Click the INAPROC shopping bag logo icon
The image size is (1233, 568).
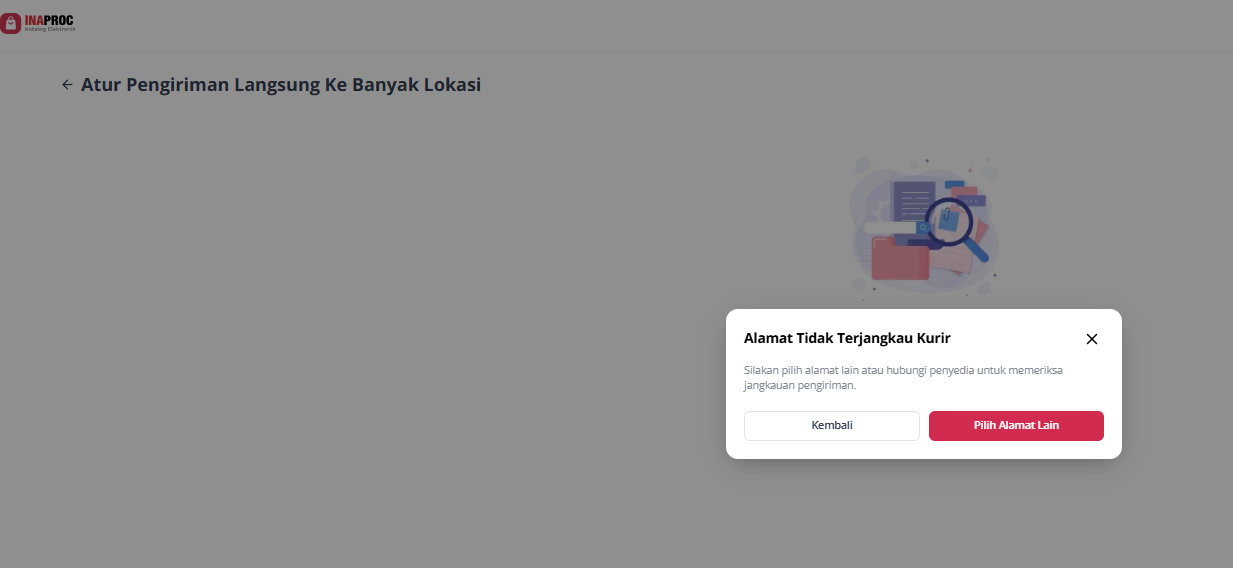[11, 23]
